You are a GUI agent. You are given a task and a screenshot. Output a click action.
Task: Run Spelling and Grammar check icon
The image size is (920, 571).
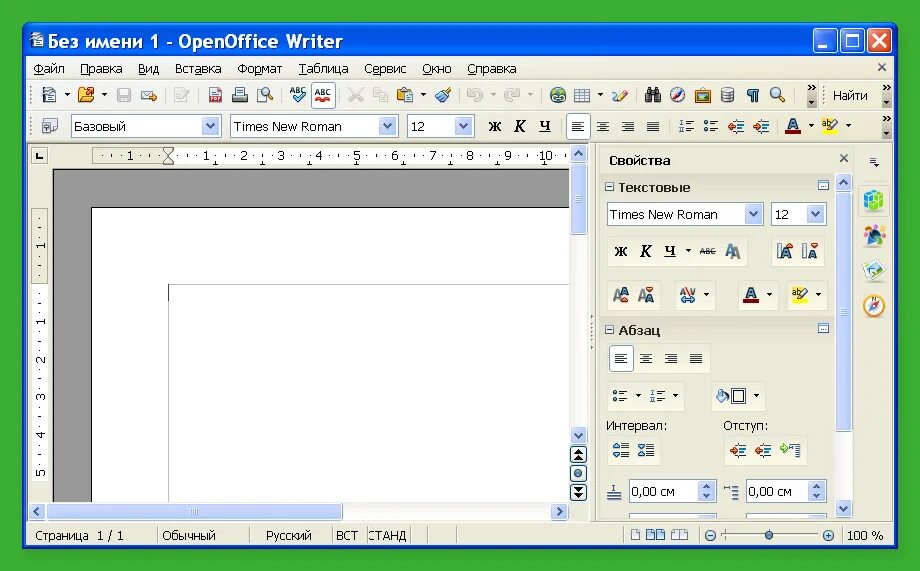297,94
